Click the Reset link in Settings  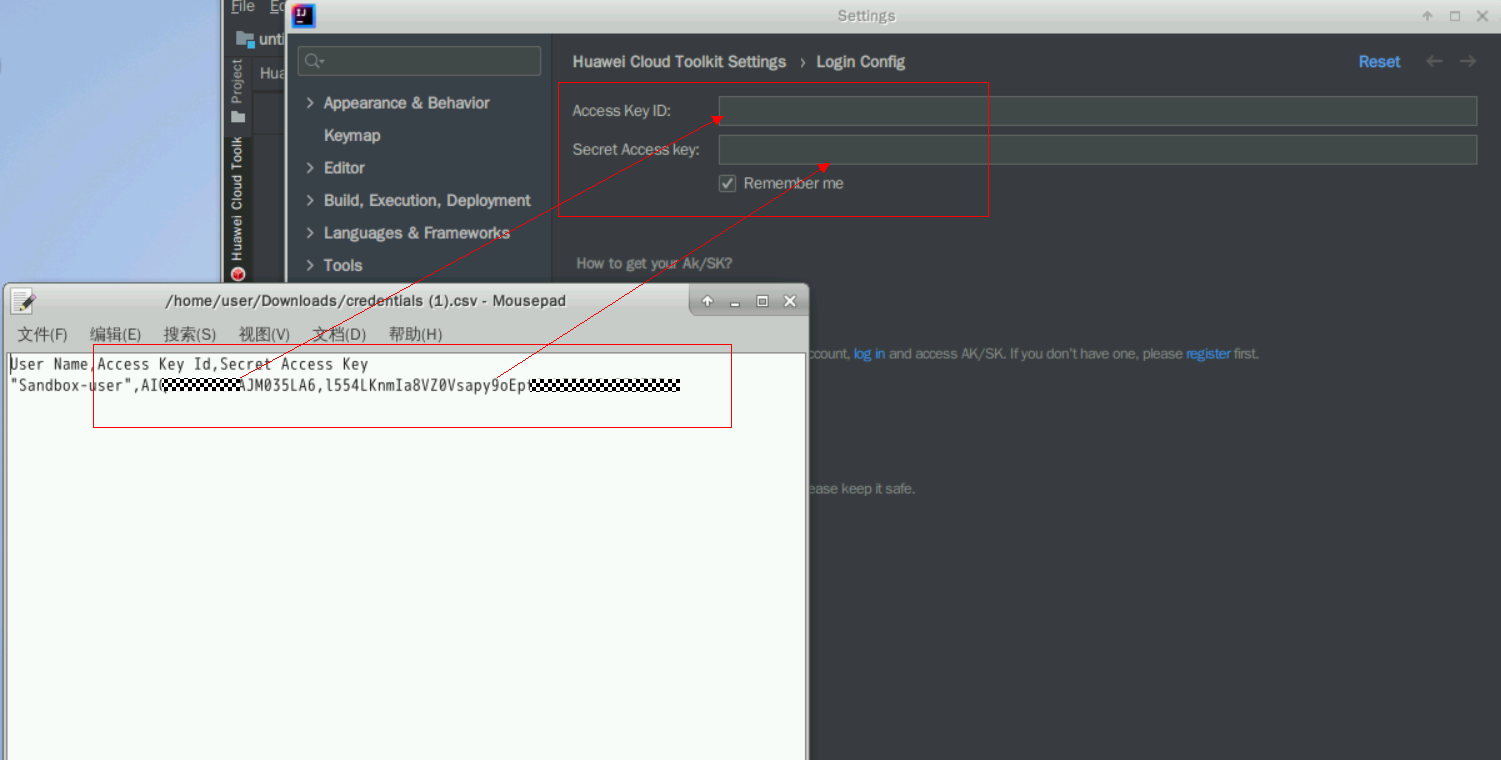[1379, 62]
